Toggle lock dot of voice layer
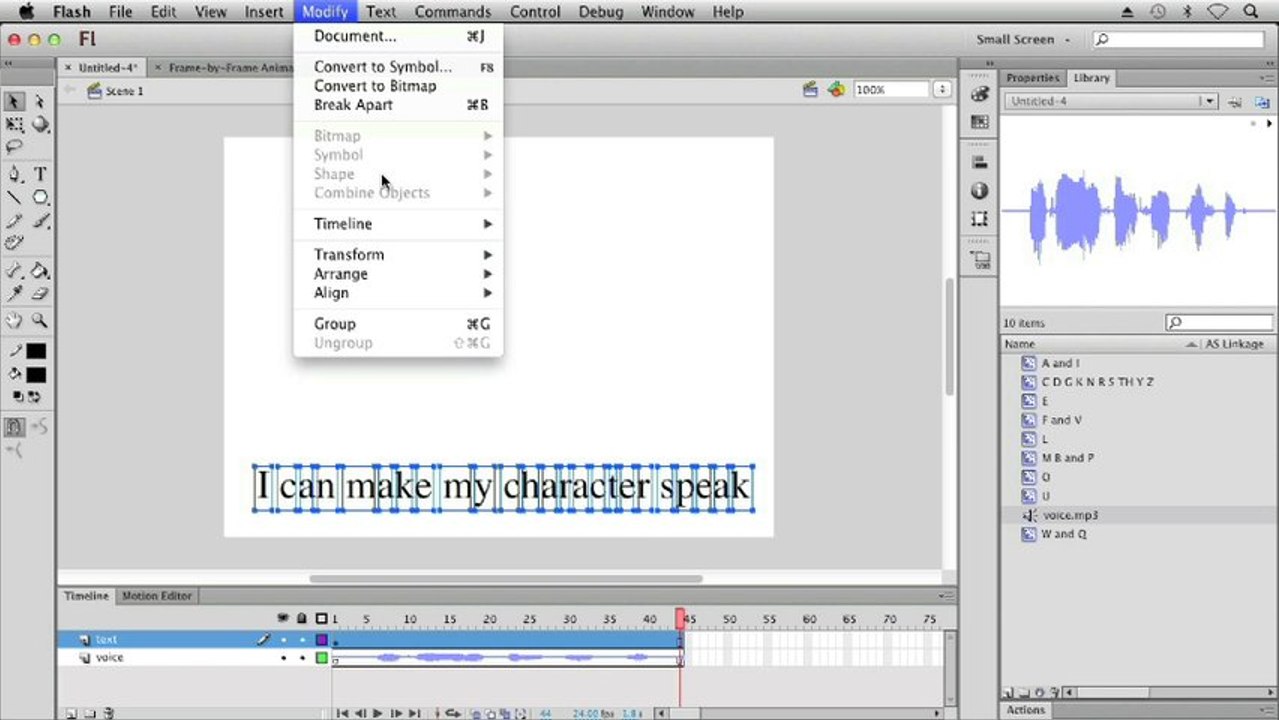The image size is (1279, 720). click(x=302, y=658)
